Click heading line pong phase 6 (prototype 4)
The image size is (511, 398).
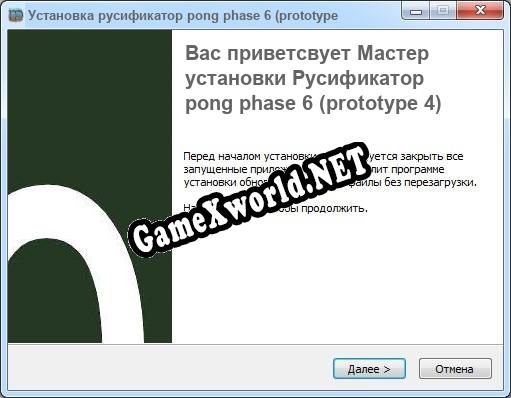(x=313, y=104)
